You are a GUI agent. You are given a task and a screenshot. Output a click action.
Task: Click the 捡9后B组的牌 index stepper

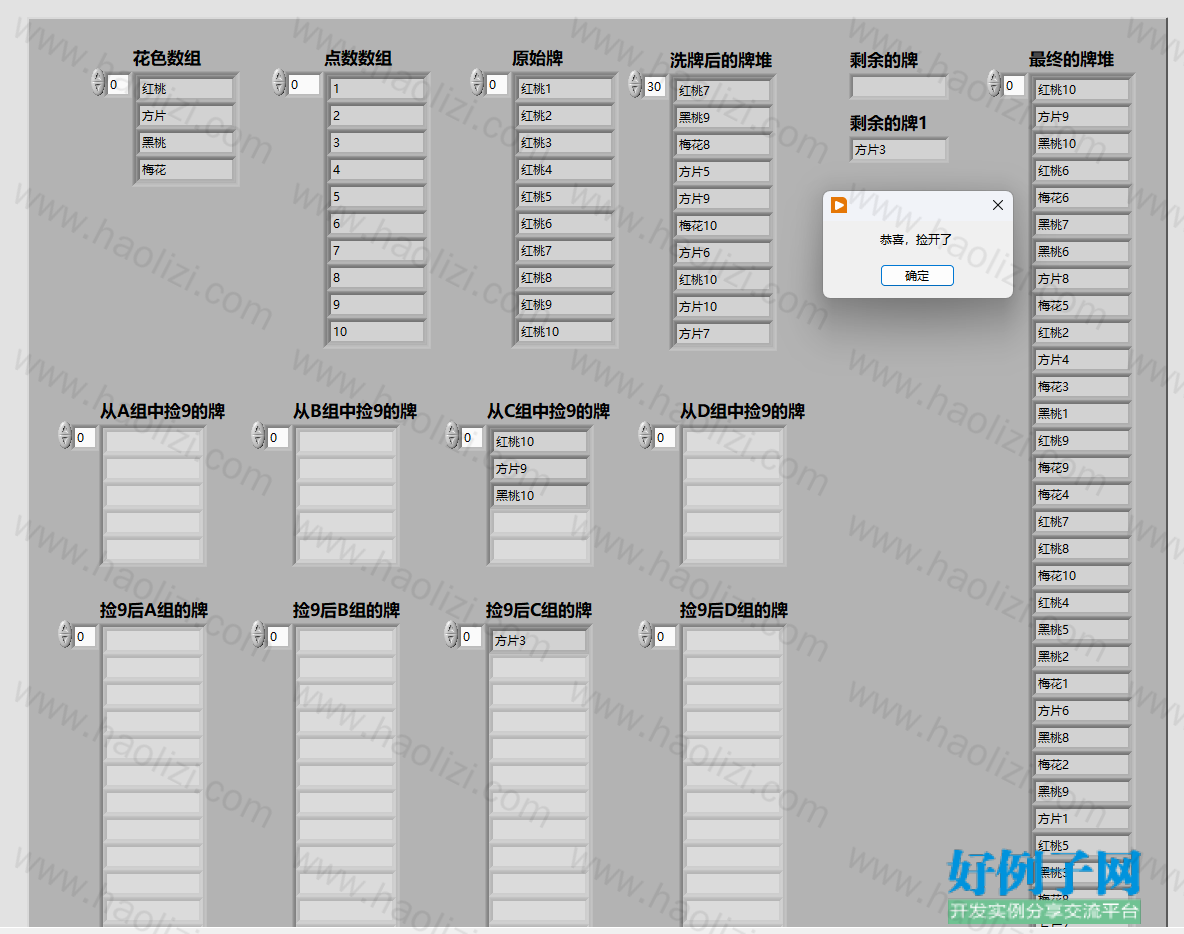[258, 636]
